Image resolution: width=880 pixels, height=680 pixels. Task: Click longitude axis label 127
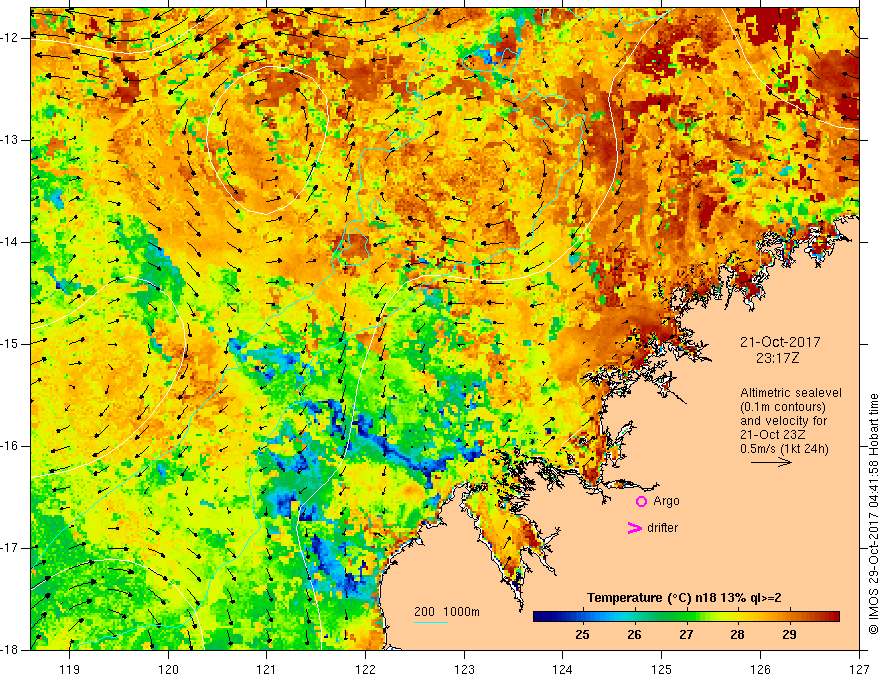[859, 669]
